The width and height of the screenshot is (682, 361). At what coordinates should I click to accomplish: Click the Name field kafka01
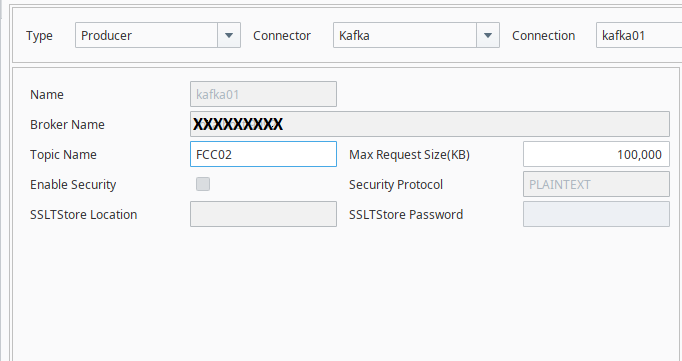tap(263, 94)
